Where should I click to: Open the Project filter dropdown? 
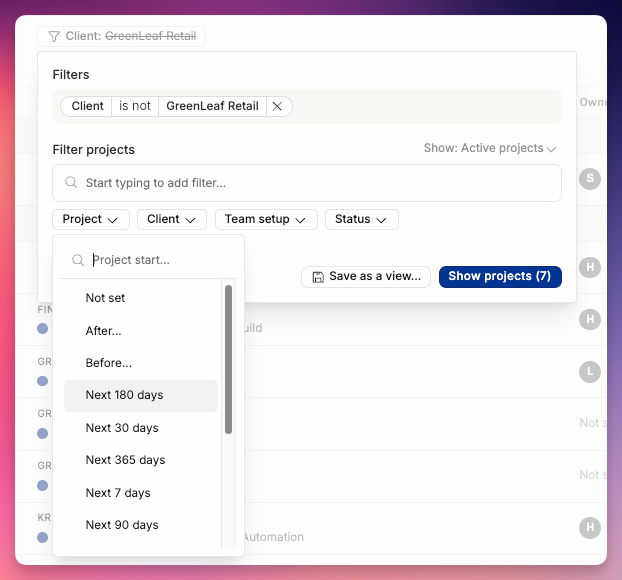[x=91, y=219]
